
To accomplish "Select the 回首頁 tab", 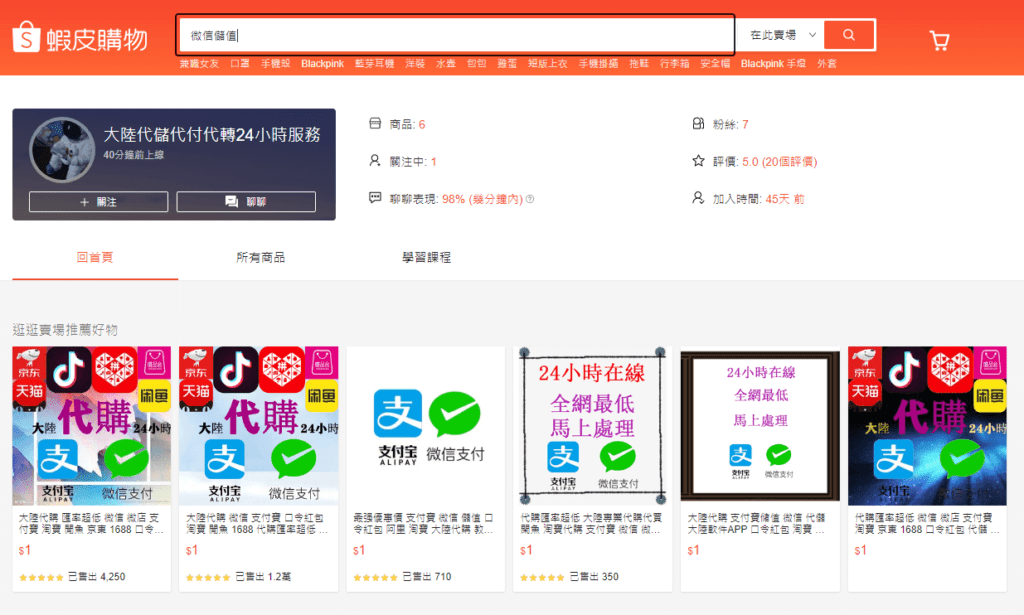I will click(95, 257).
